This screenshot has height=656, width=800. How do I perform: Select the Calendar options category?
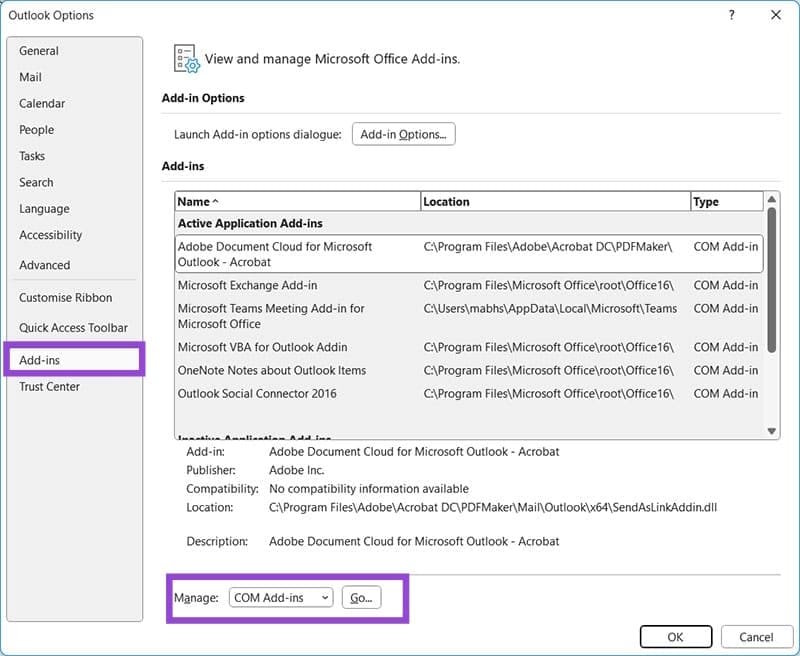[x=41, y=103]
